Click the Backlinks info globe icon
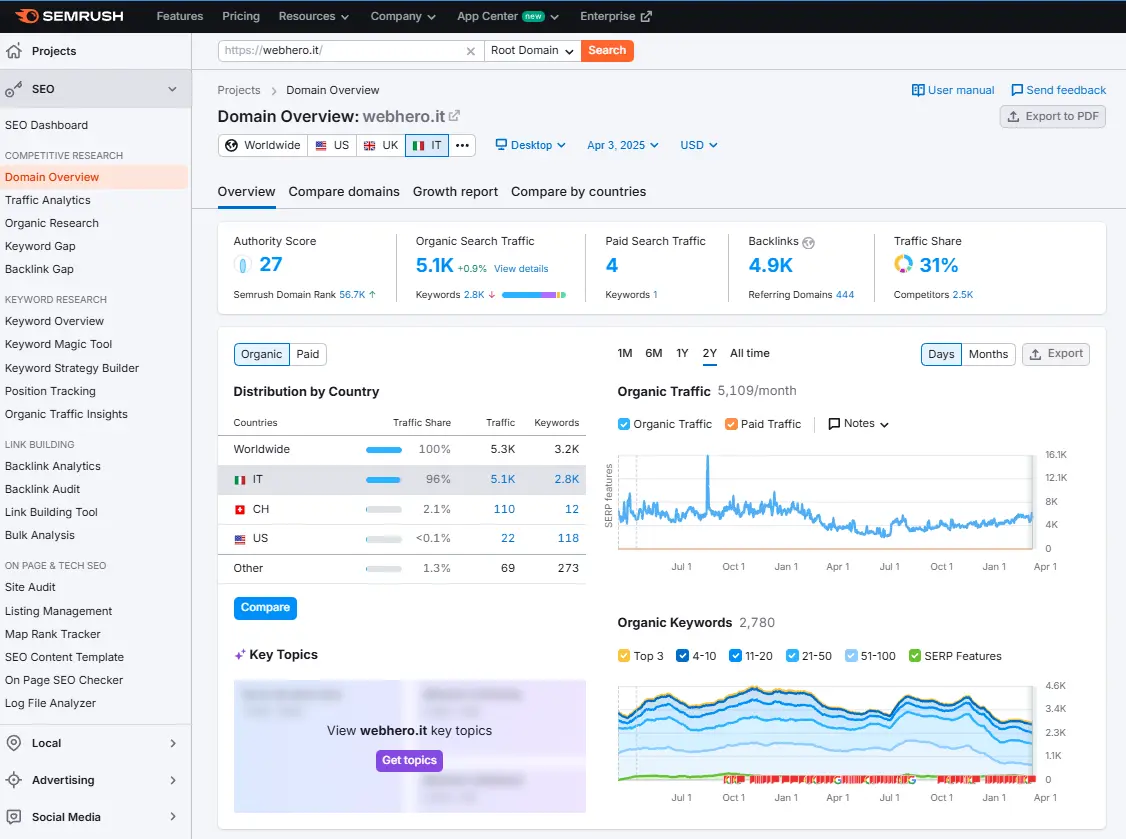 click(x=809, y=243)
